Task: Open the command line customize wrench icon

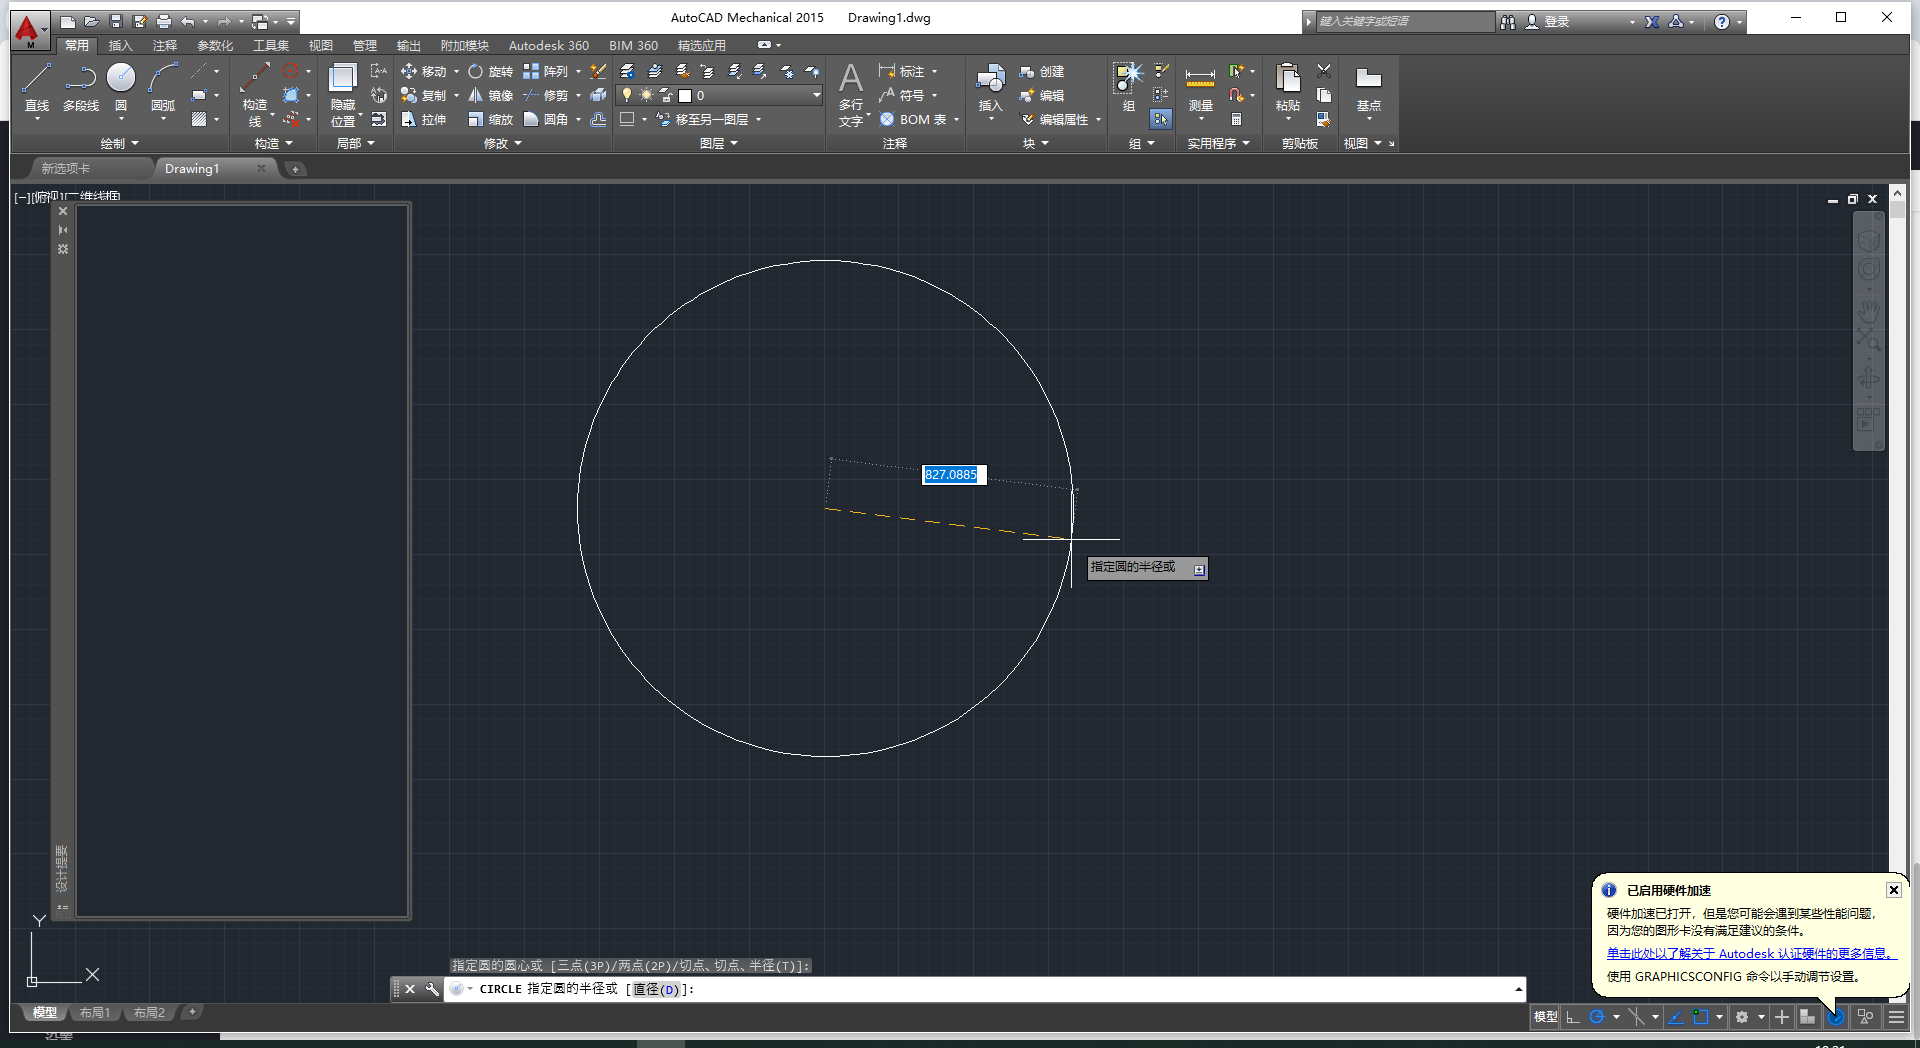Action: (x=432, y=989)
